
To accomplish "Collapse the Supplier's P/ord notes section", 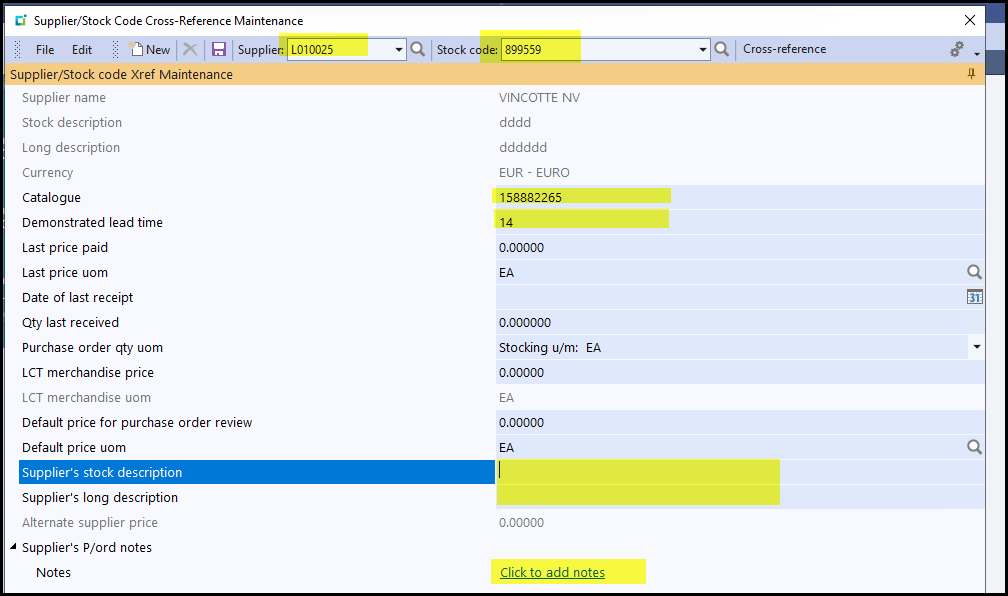I will coord(14,547).
